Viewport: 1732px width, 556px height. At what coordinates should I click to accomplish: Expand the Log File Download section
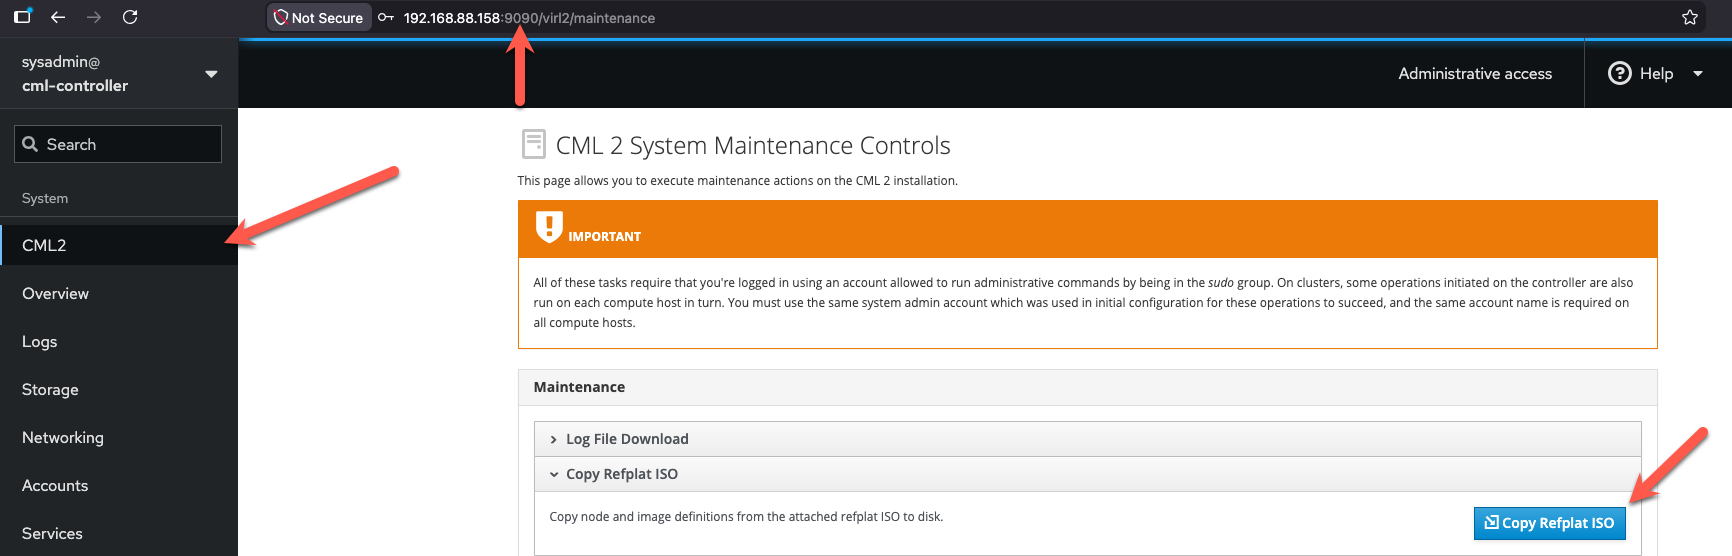(1087, 439)
